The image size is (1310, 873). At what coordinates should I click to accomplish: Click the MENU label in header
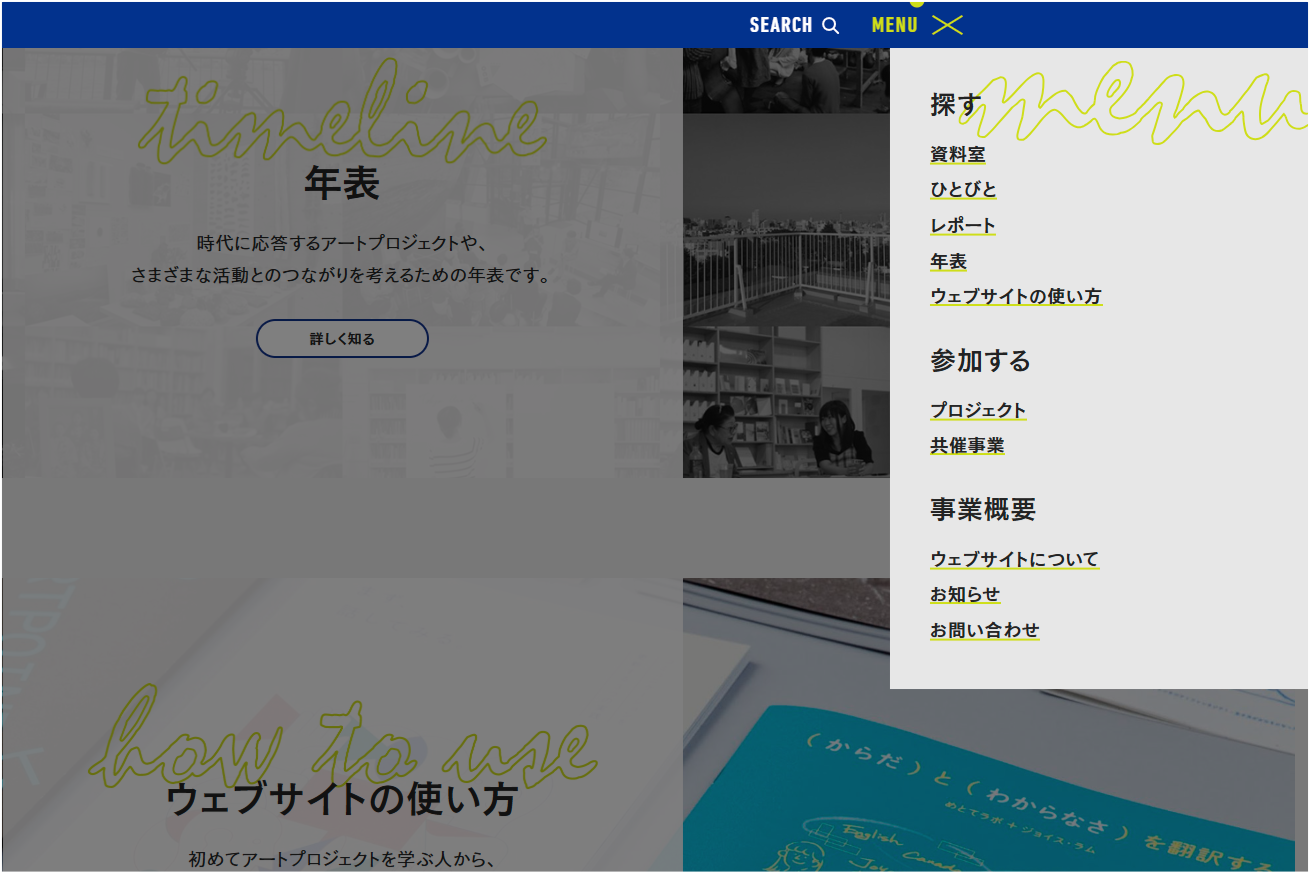[894, 26]
